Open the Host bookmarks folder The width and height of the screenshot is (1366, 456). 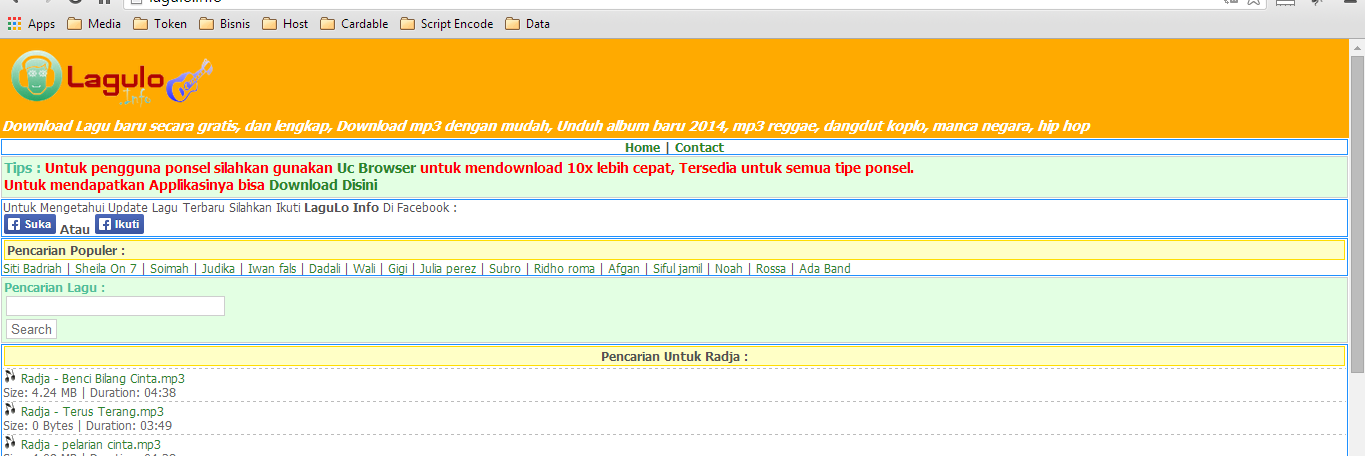pos(286,24)
